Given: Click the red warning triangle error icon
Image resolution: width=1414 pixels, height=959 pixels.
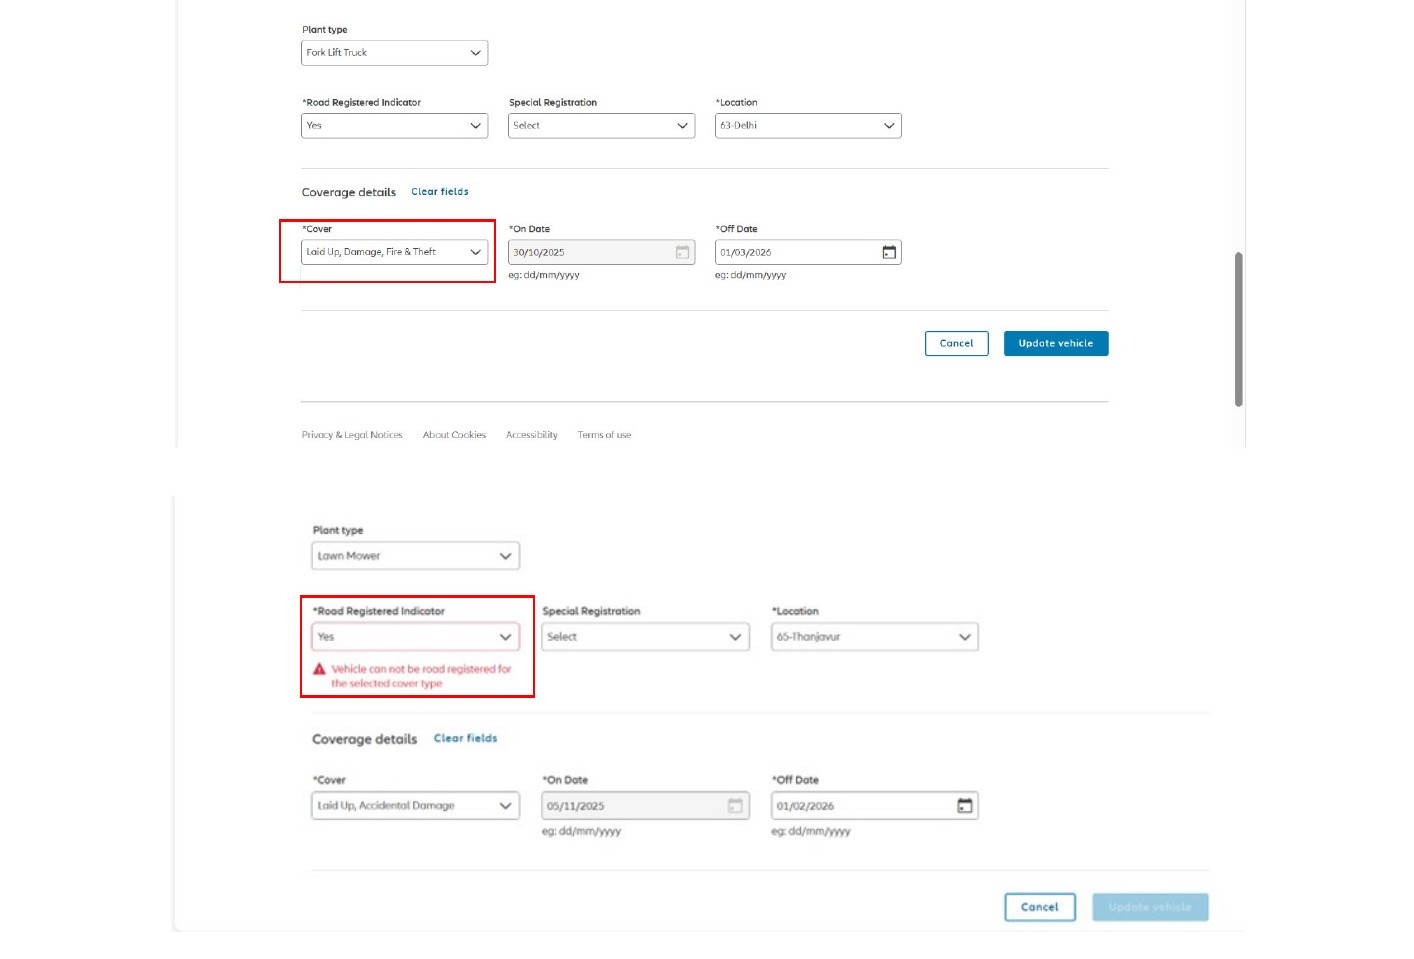Looking at the screenshot, I should coord(320,669).
